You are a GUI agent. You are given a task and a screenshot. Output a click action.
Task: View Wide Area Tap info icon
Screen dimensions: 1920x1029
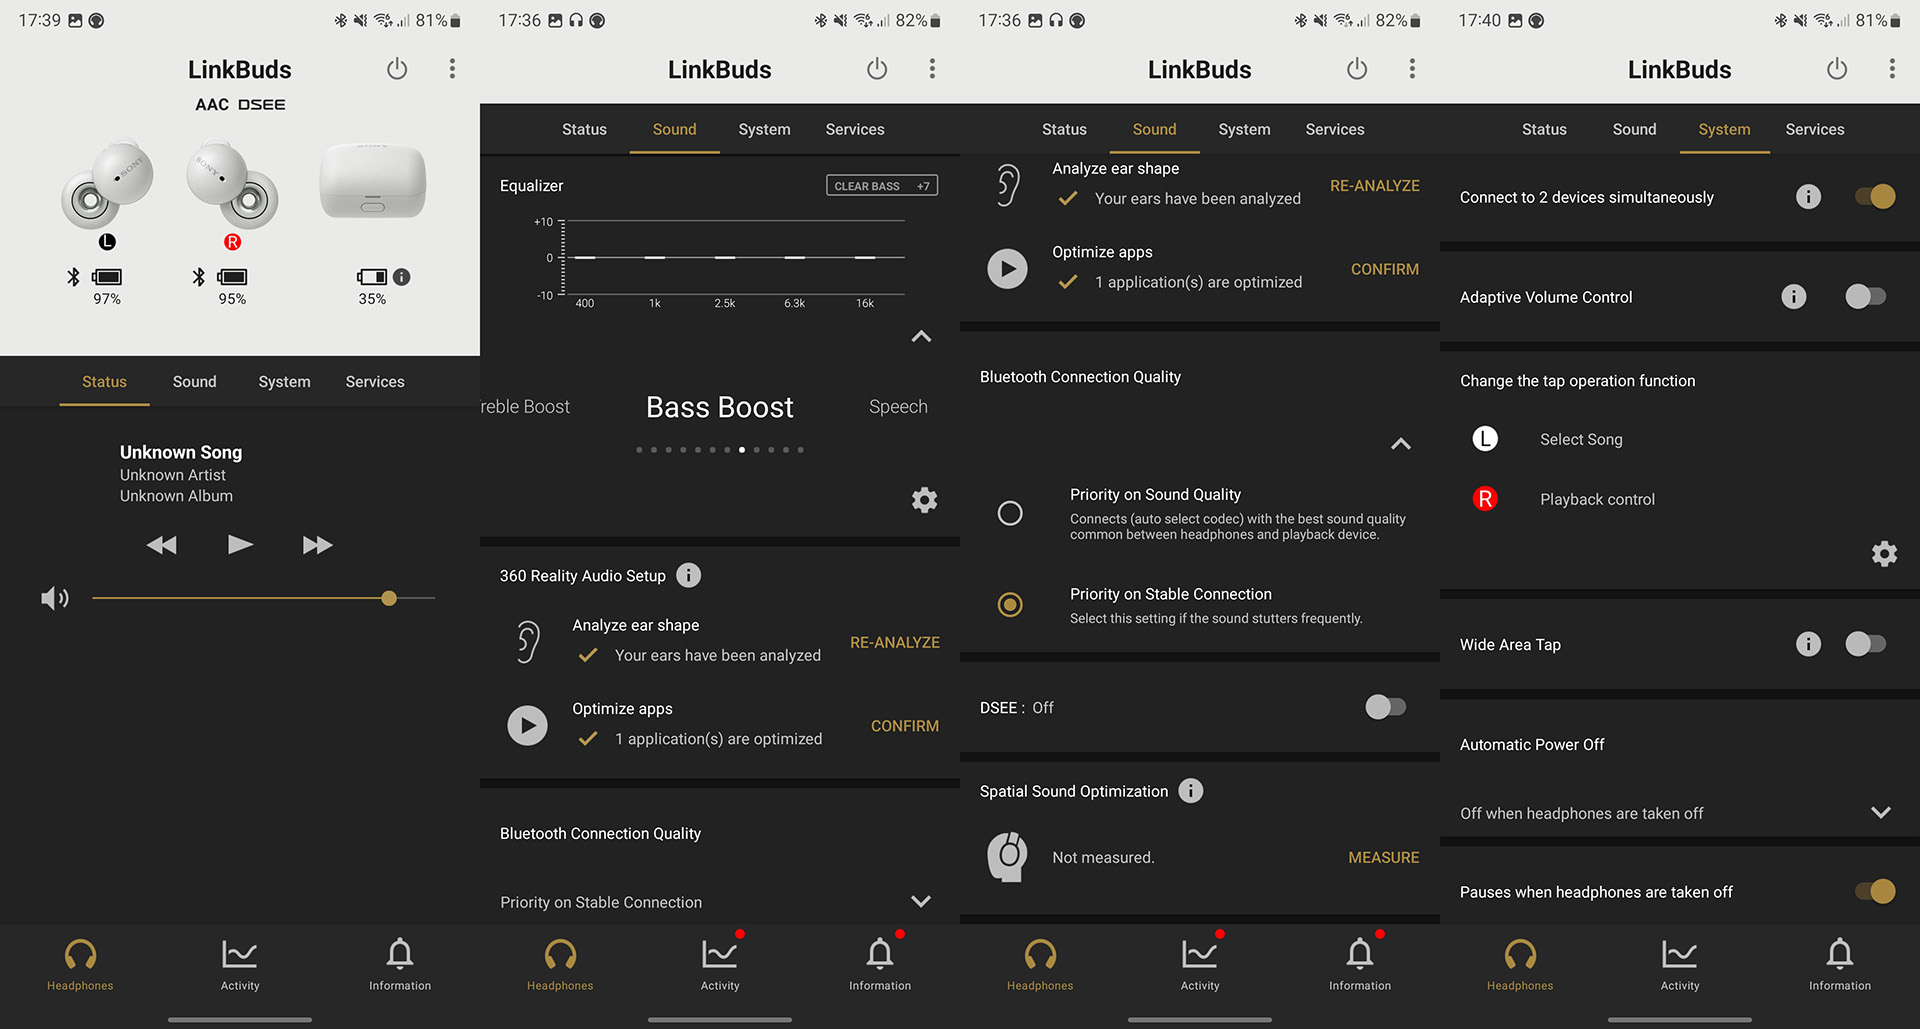pyautogui.click(x=1808, y=644)
